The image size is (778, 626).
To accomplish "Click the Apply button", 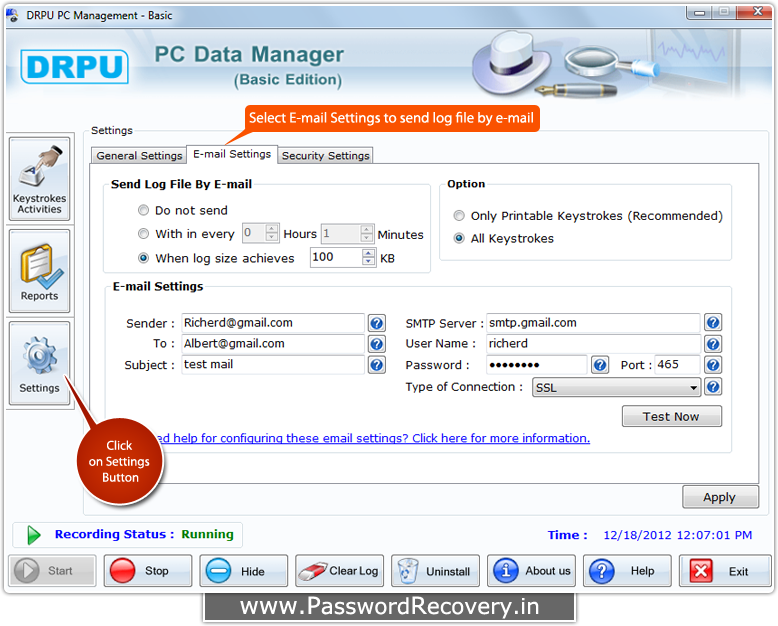I will [720, 497].
